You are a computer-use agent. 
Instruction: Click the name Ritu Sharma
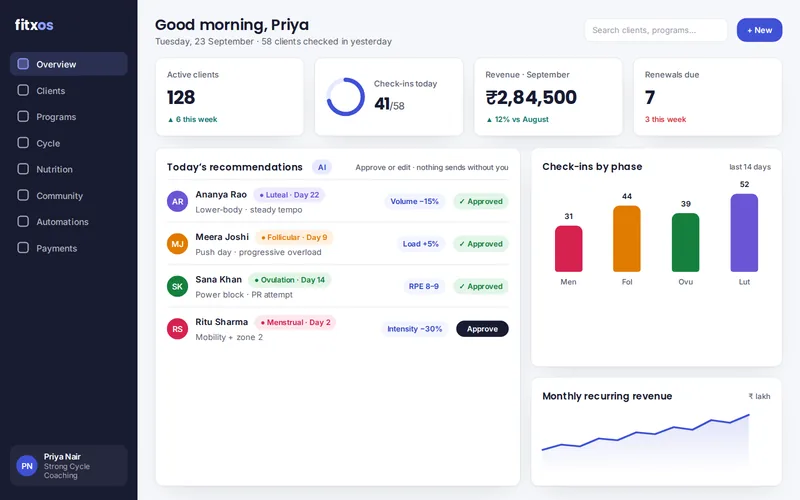point(221,322)
